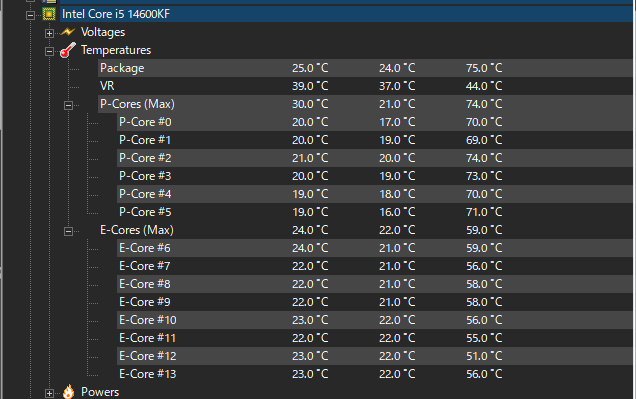Click E-Core #12 maximum value 51.0 °C
The width and height of the screenshot is (636, 399).
coord(484,356)
